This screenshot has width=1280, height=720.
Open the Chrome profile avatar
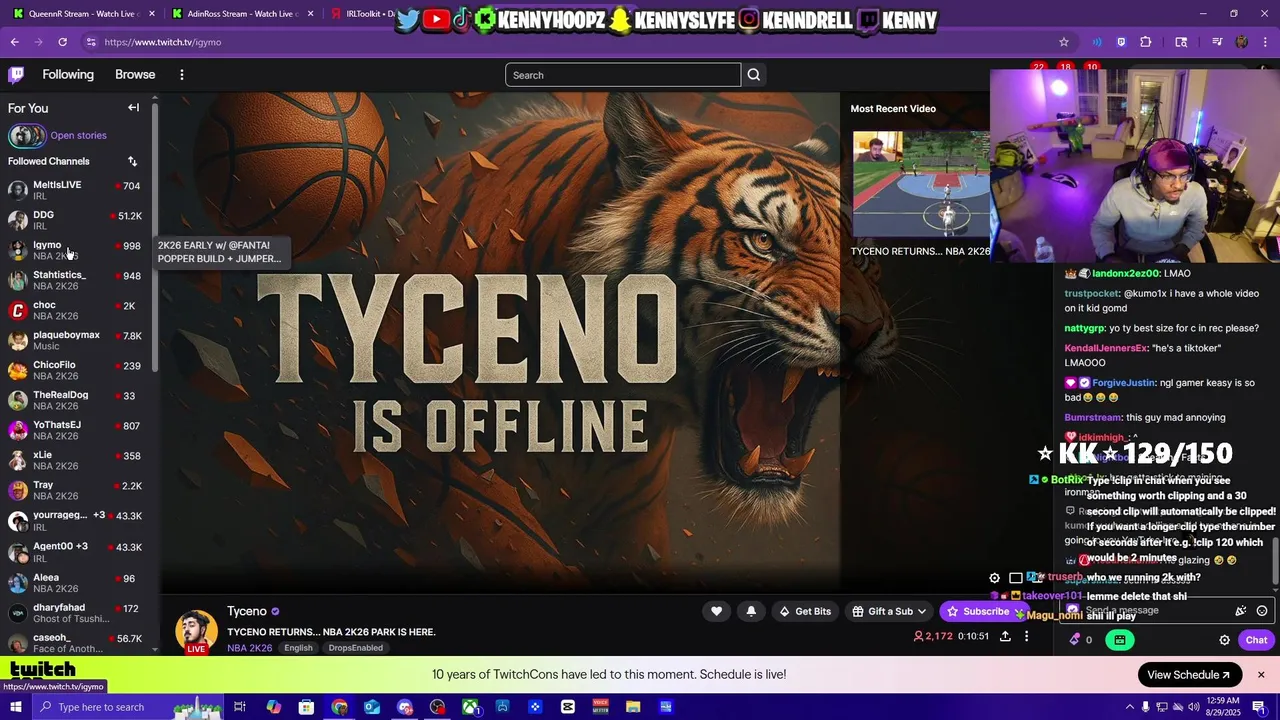pyautogui.click(x=1241, y=42)
